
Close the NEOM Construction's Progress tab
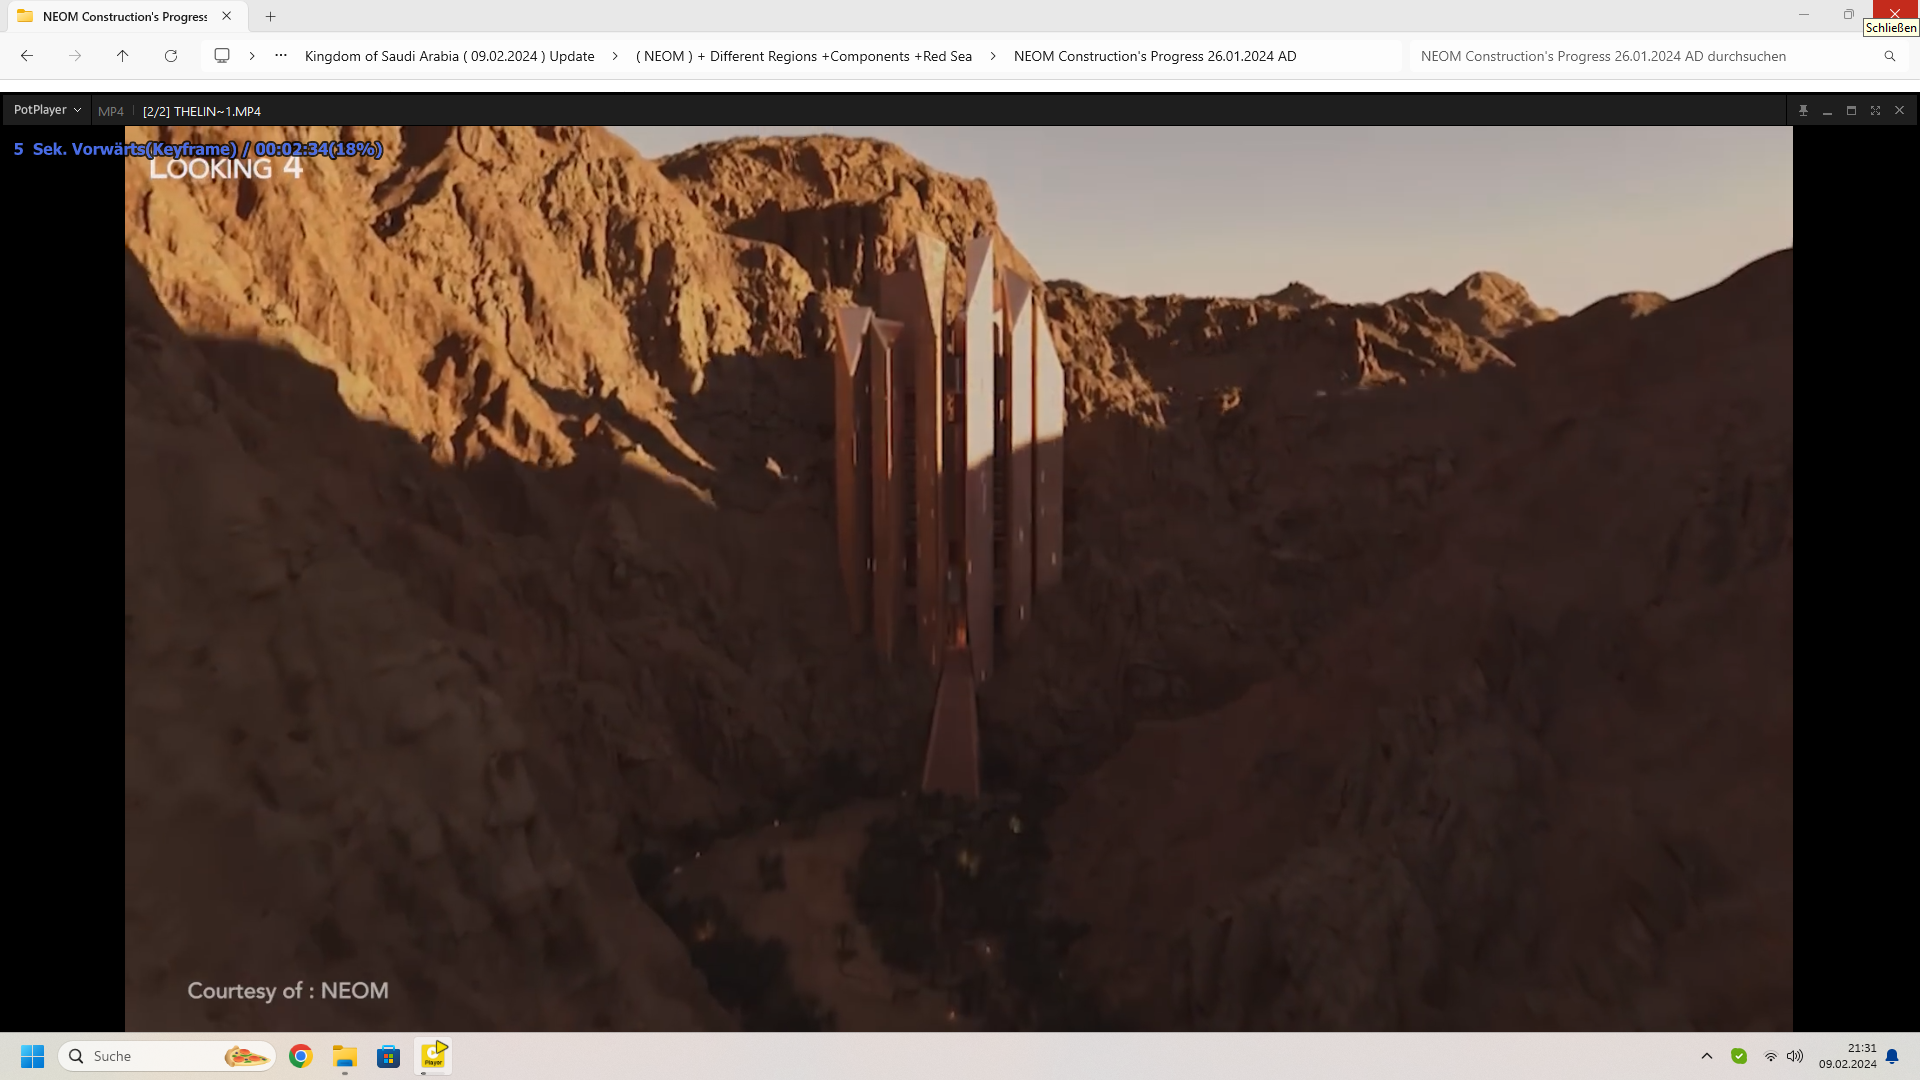click(x=227, y=16)
